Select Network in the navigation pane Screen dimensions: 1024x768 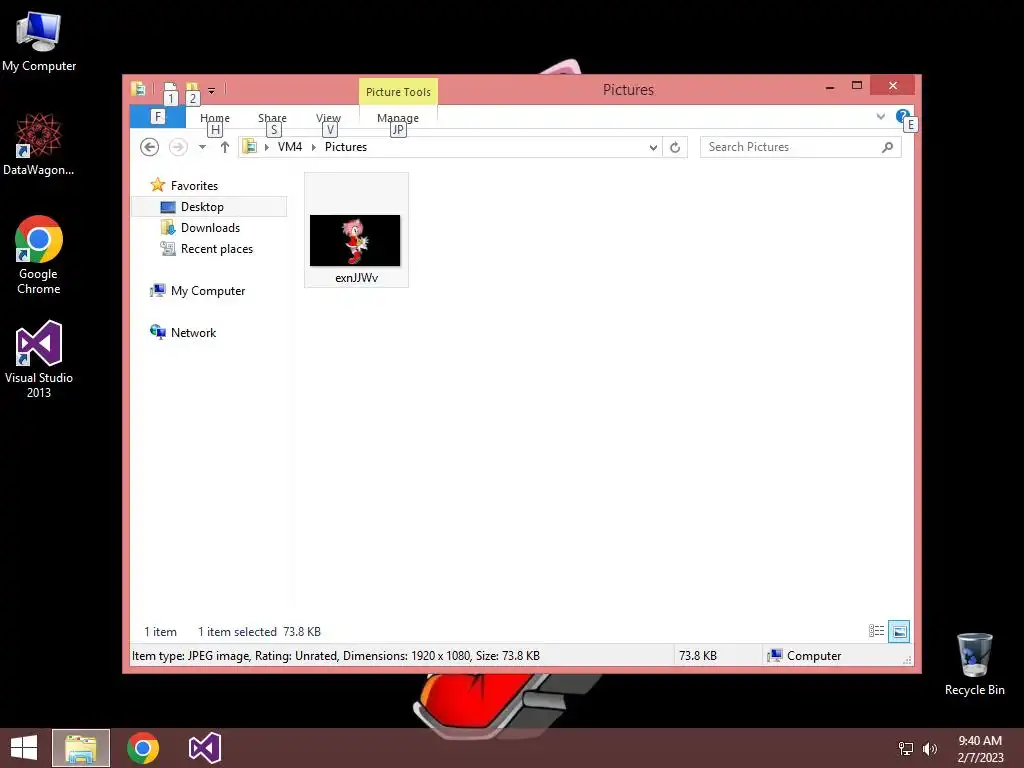click(193, 332)
